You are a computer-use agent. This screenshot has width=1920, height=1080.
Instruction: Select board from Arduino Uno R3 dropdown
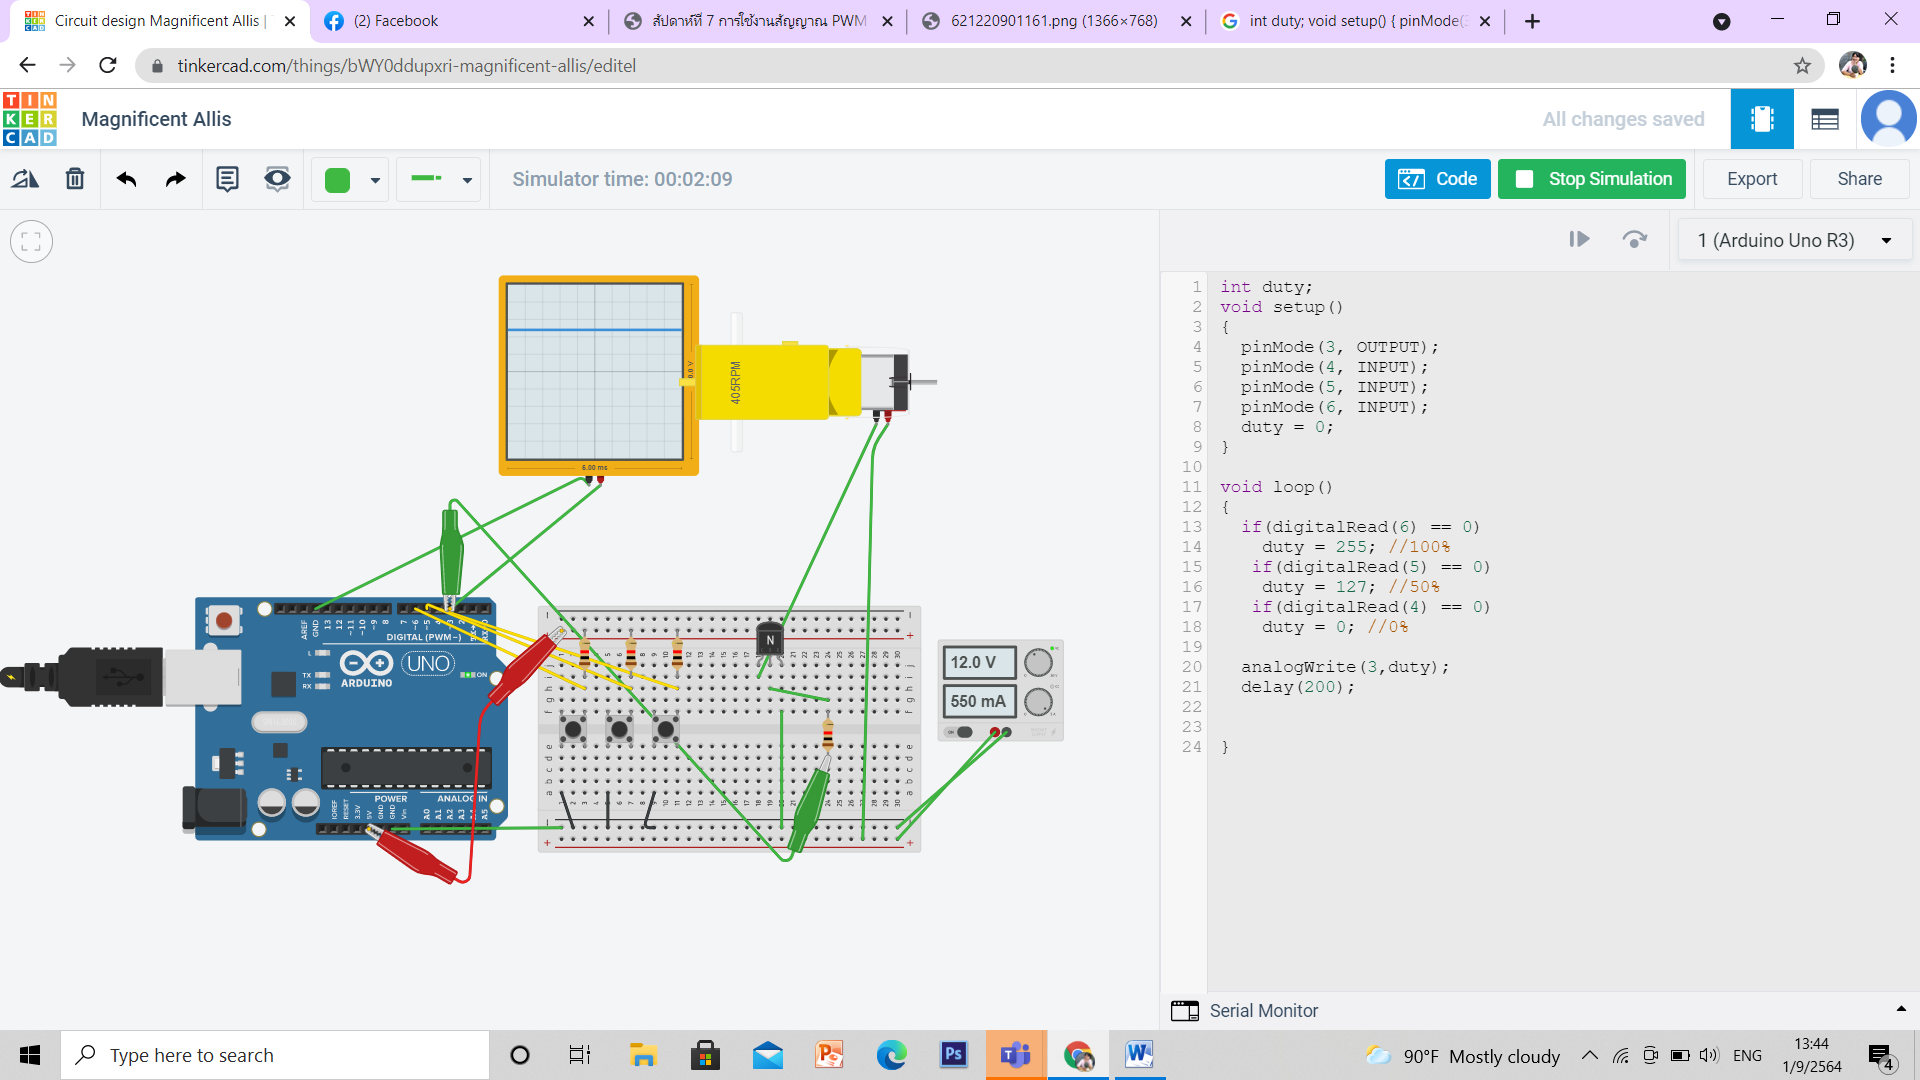tap(1794, 240)
